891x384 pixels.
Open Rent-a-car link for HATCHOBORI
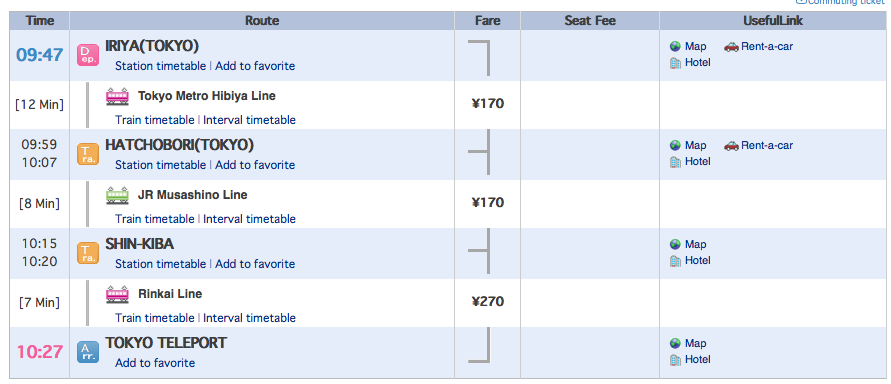coord(767,145)
